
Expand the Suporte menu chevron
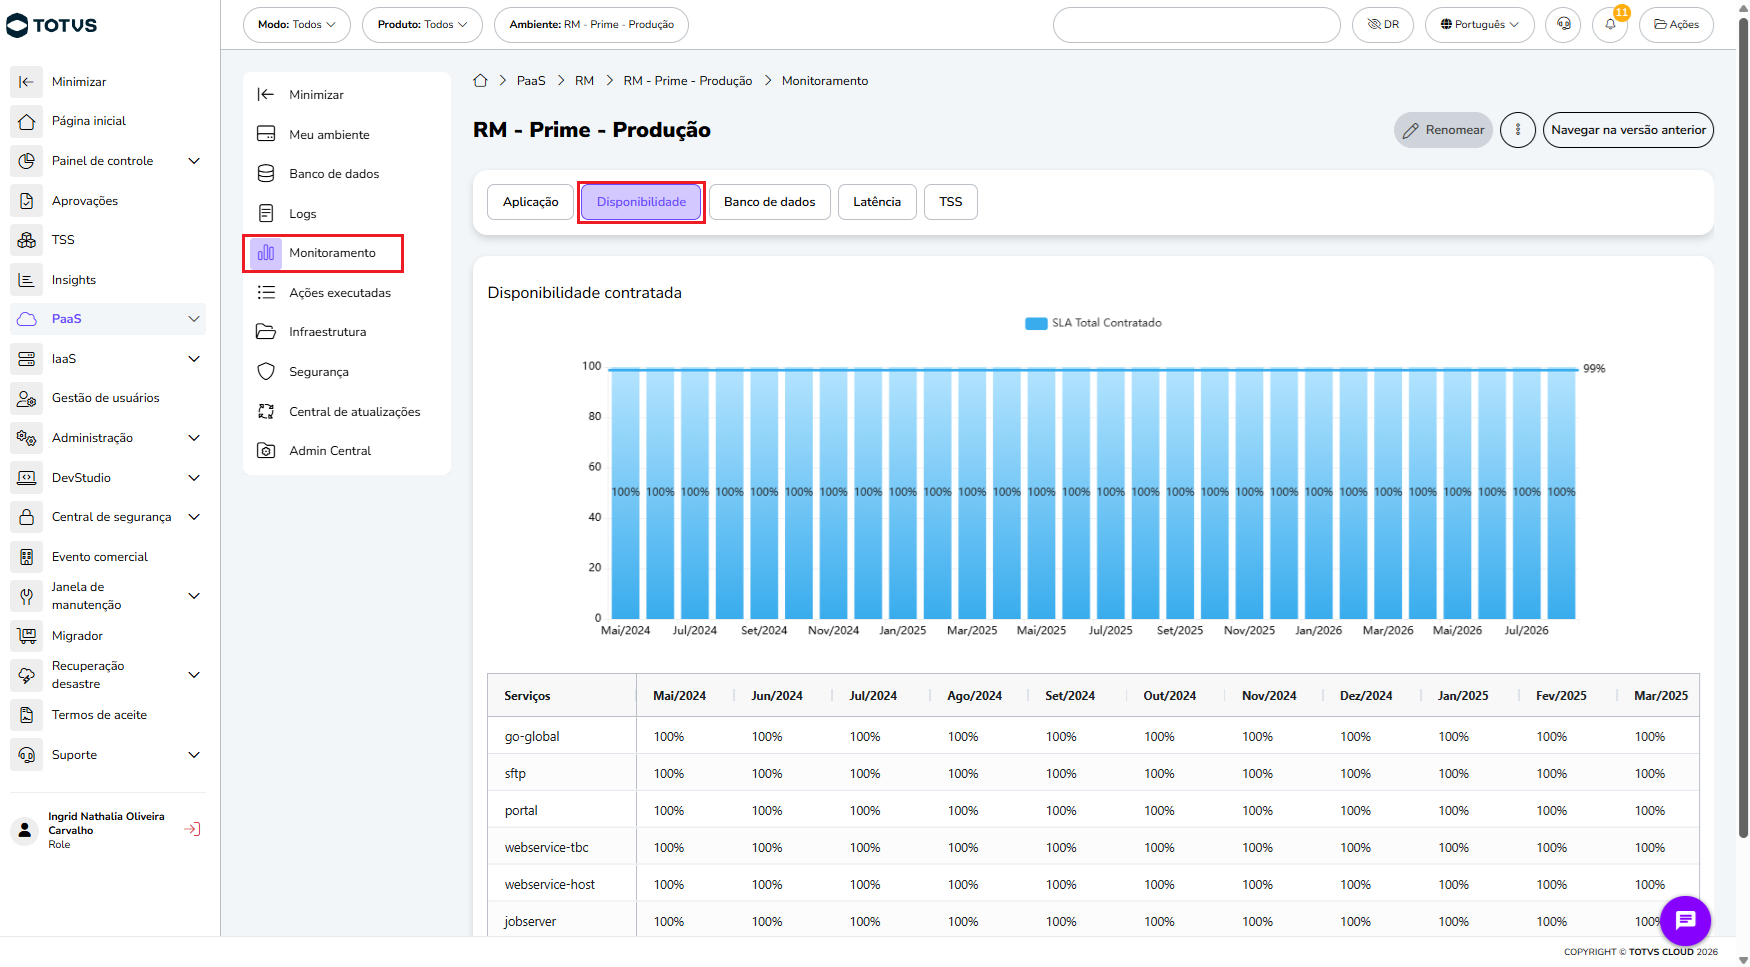point(194,755)
